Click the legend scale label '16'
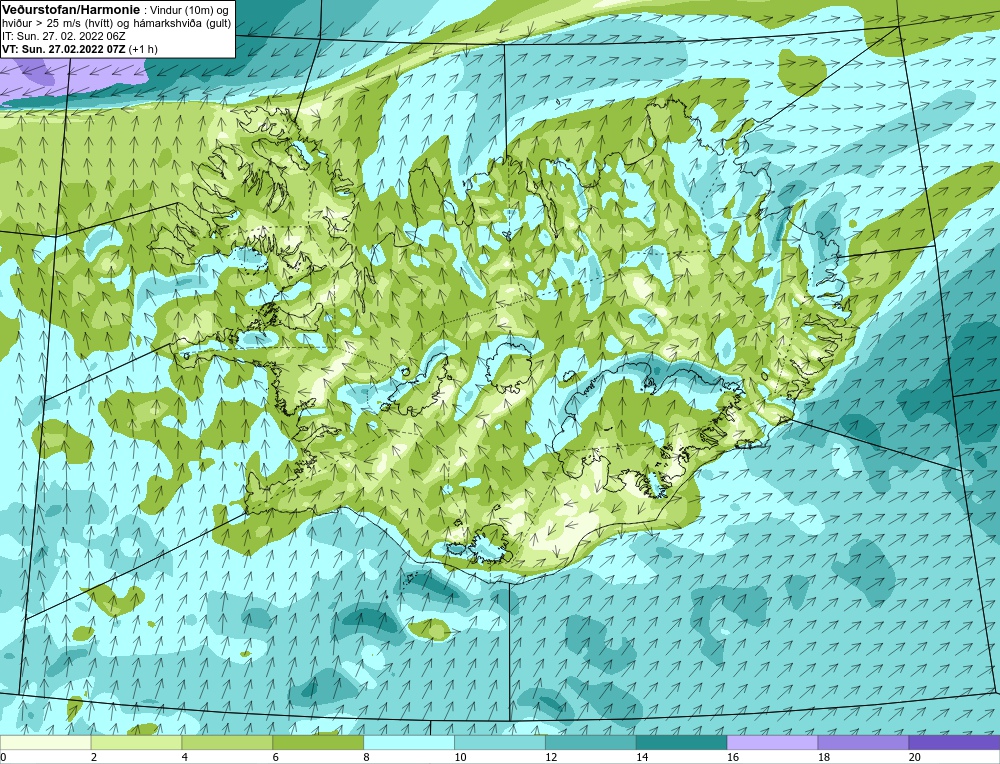The image size is (1000, 764). (733, 757)
